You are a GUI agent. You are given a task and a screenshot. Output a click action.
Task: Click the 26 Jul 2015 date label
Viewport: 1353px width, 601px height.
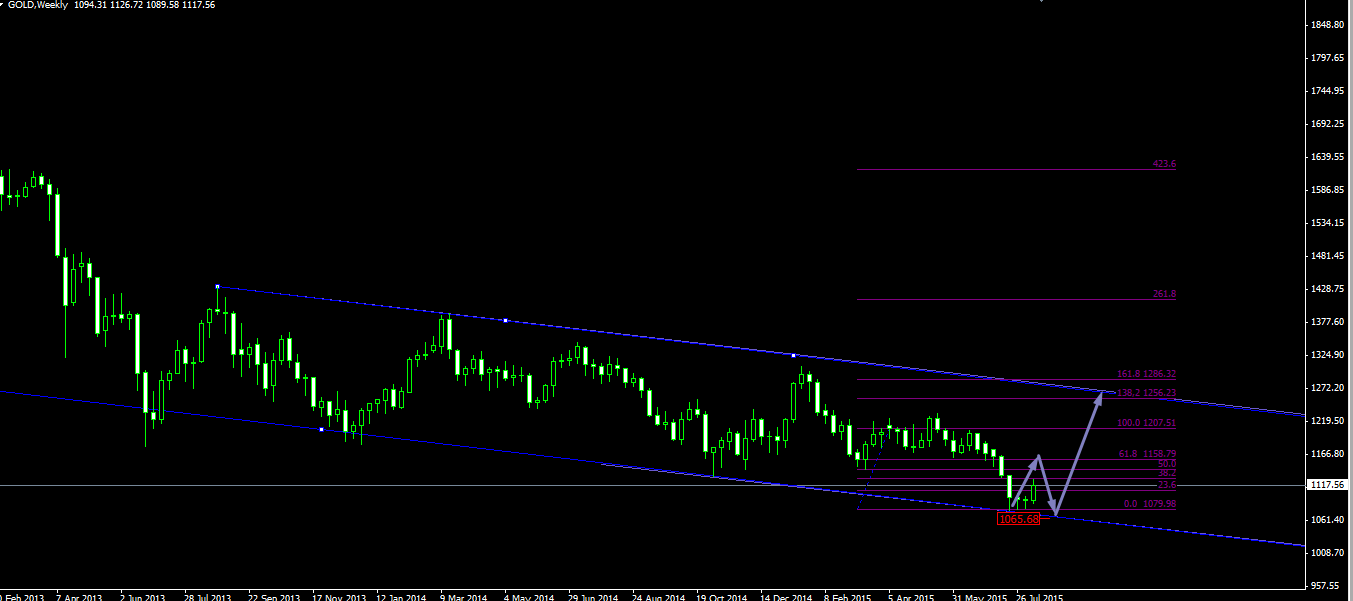point(1040,597)
